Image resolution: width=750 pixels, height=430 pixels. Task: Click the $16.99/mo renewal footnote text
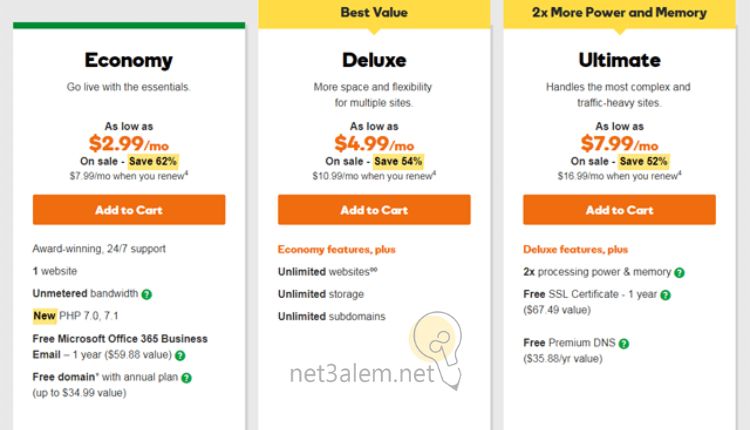click(x=617, y=175)
